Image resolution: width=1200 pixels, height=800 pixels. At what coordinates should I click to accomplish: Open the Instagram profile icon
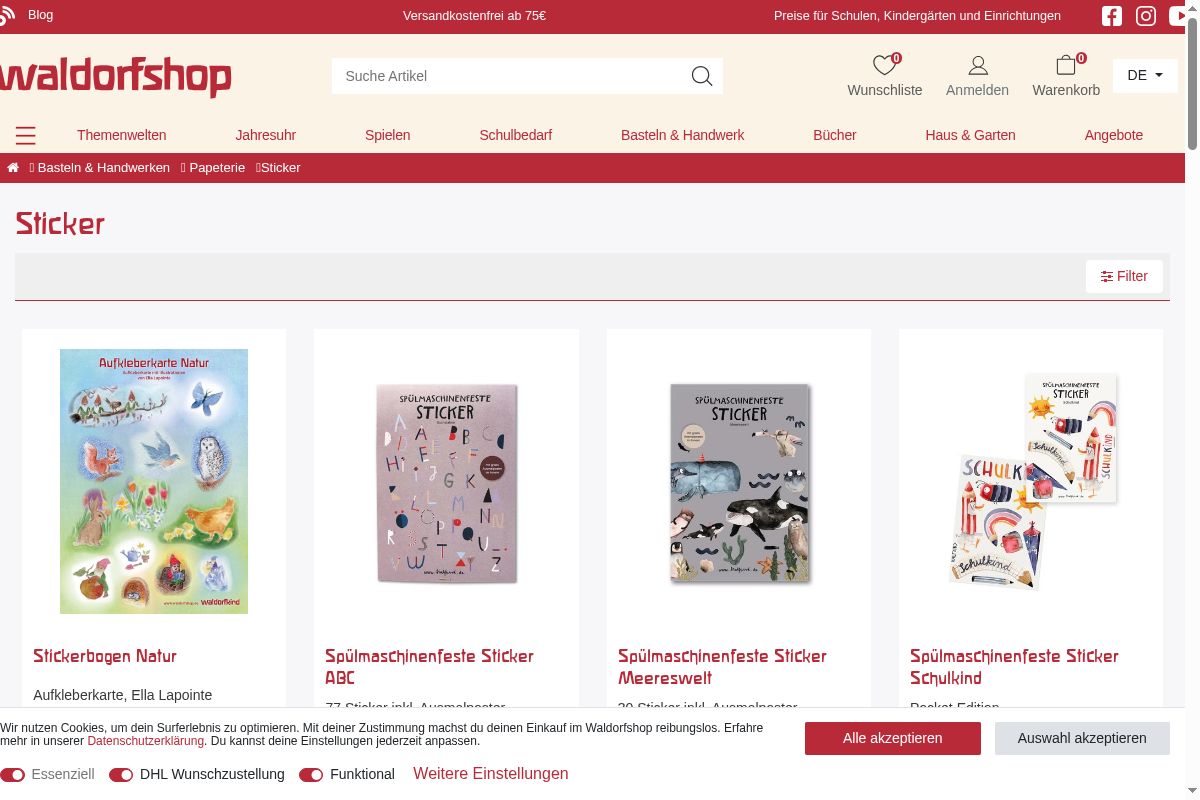click(x=1146, y=16)
